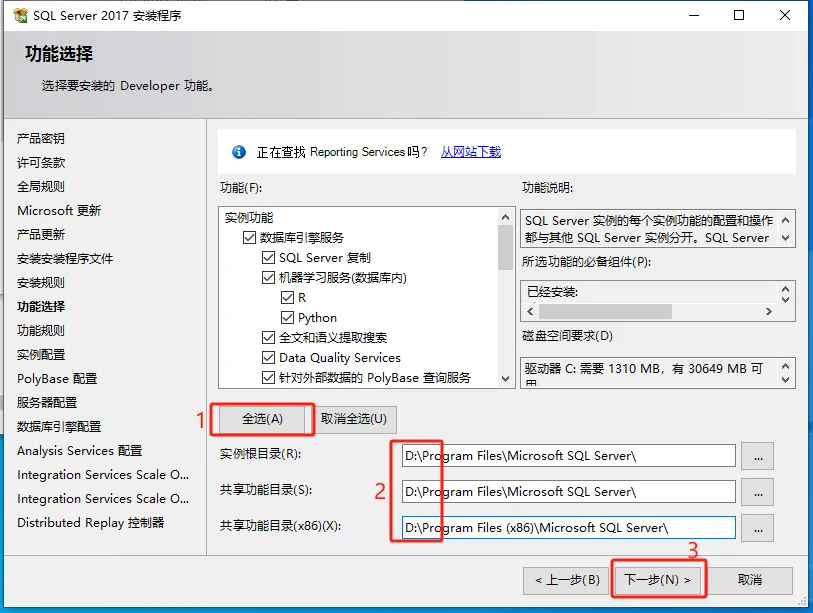Screen dimensions: 813x613
Task: Click the 全选(A) button
Action: tap(262, 419)
